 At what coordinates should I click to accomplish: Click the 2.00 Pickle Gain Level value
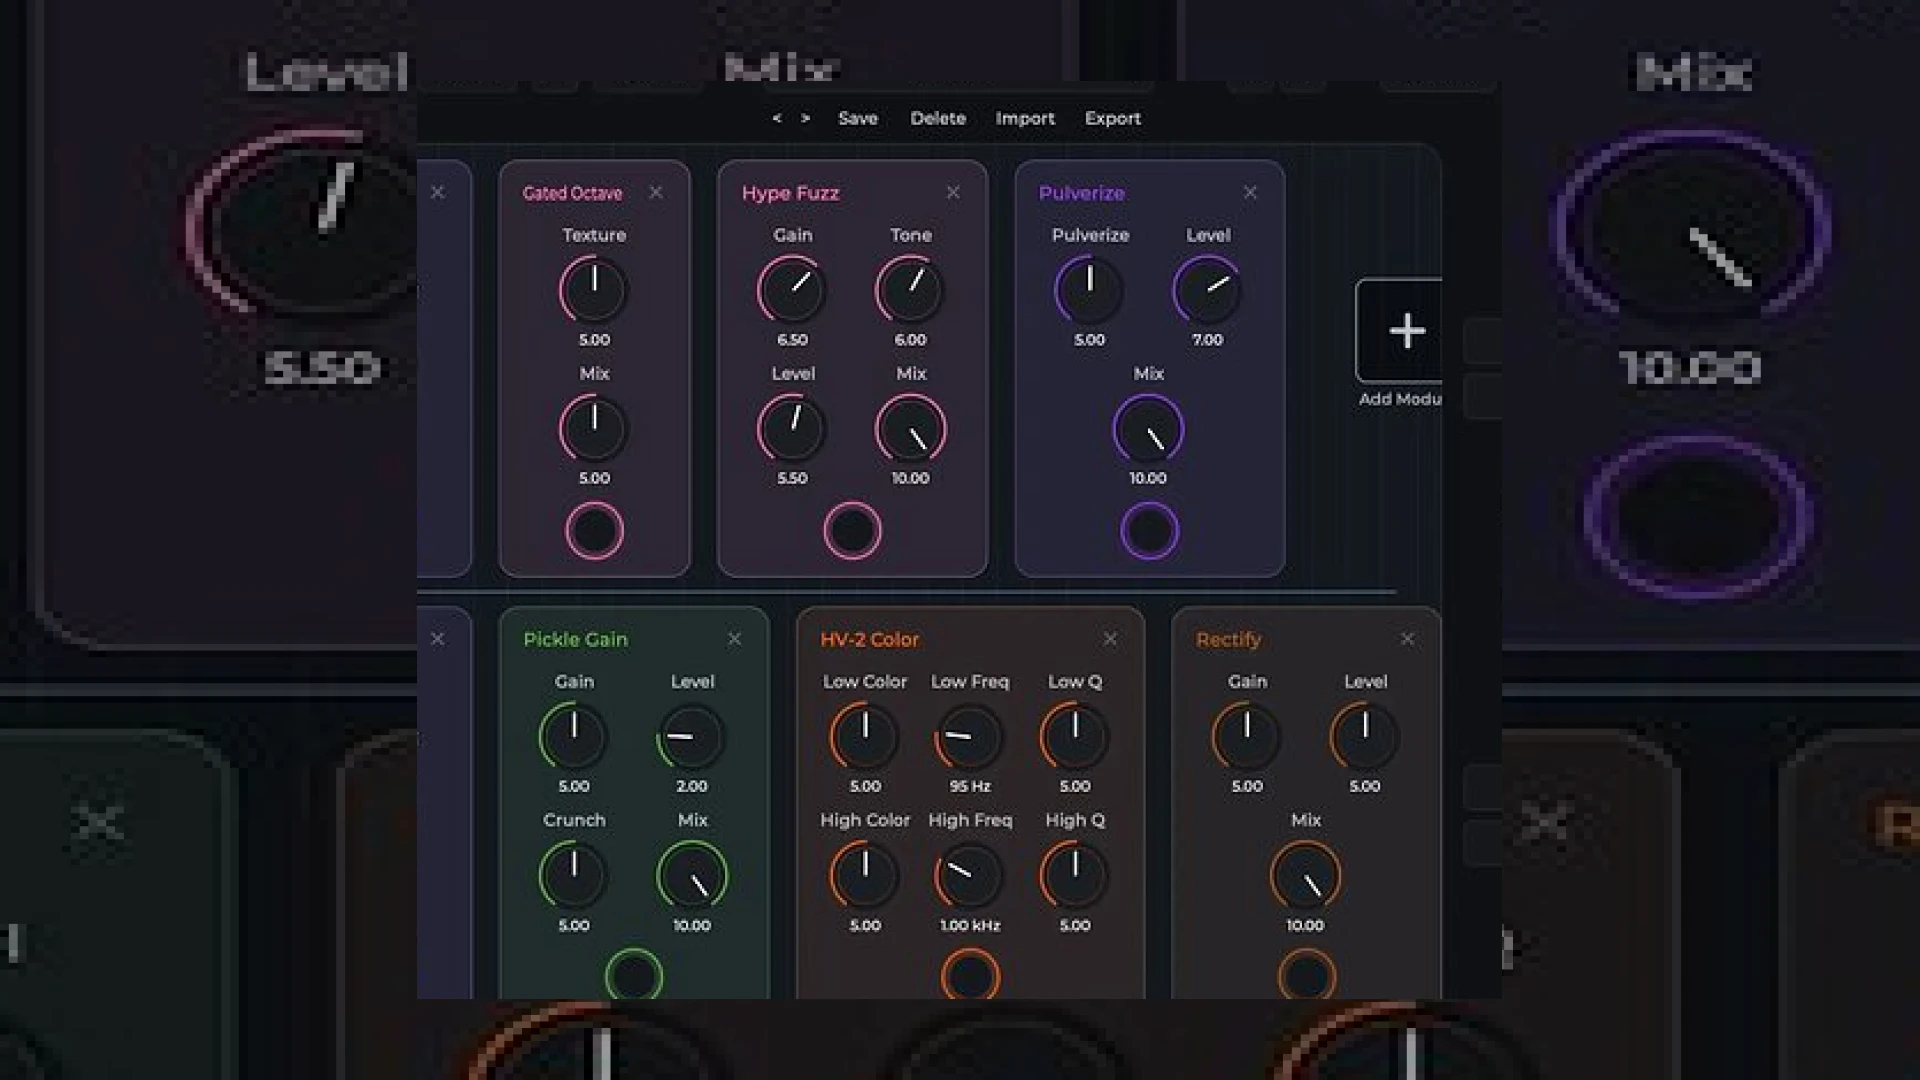(692, 786)
